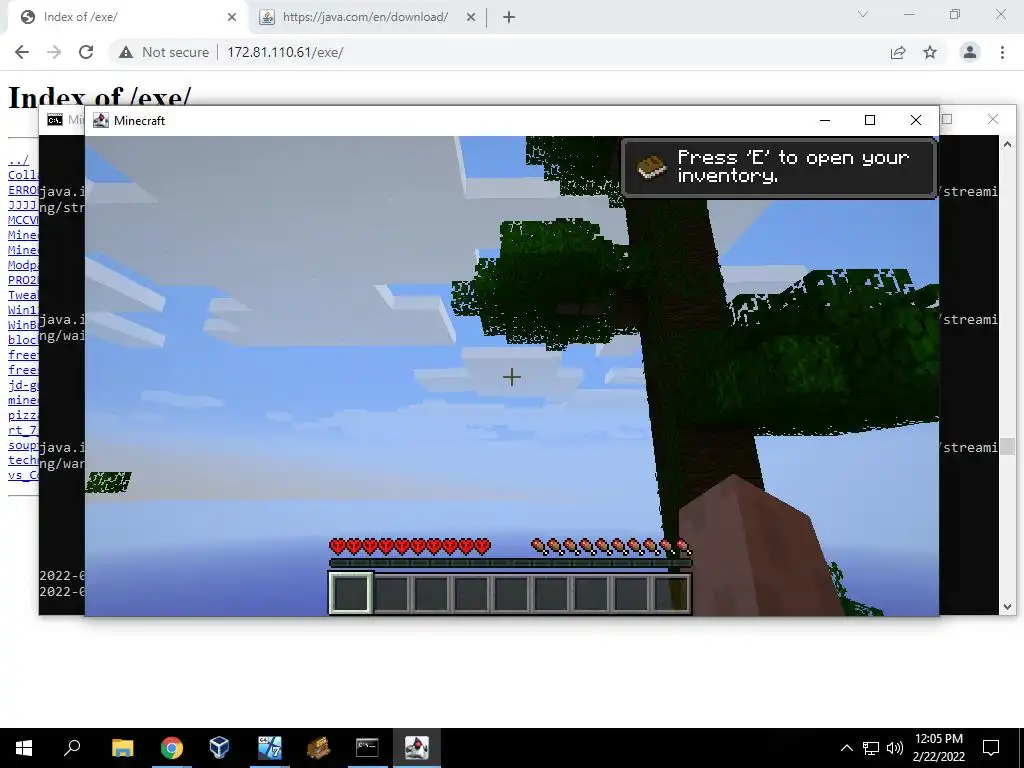The width and height of the screenshot is (1024, 768).
Task: Click the experience bar above the hotbar
Action: [x=510, y=562]
